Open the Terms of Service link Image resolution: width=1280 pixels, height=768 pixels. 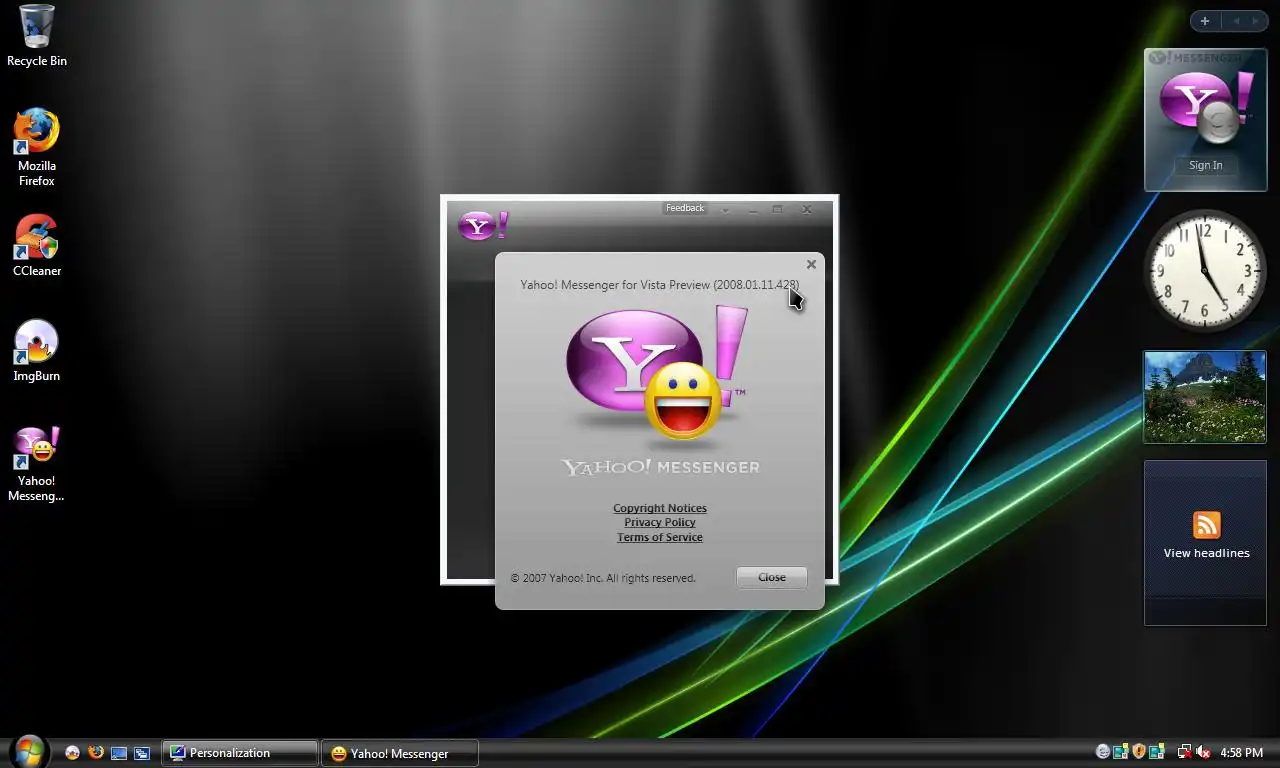tap(660, 537)
